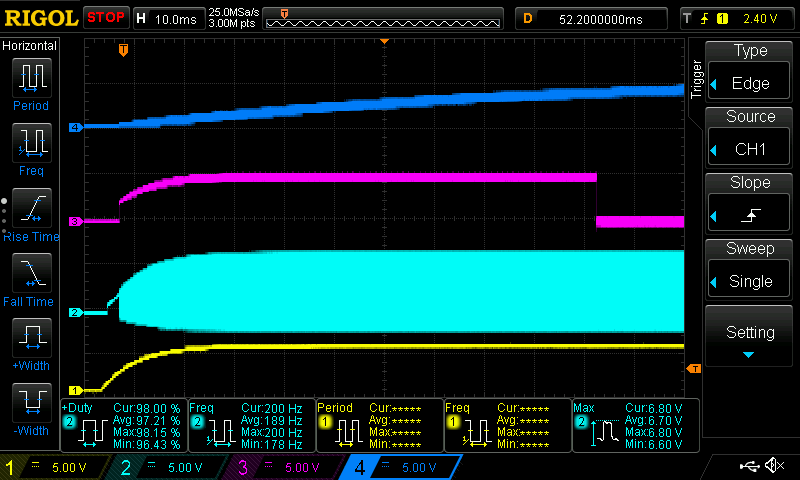Click the center time reference triangle marker
800x480 pixels.
(384, 41)
